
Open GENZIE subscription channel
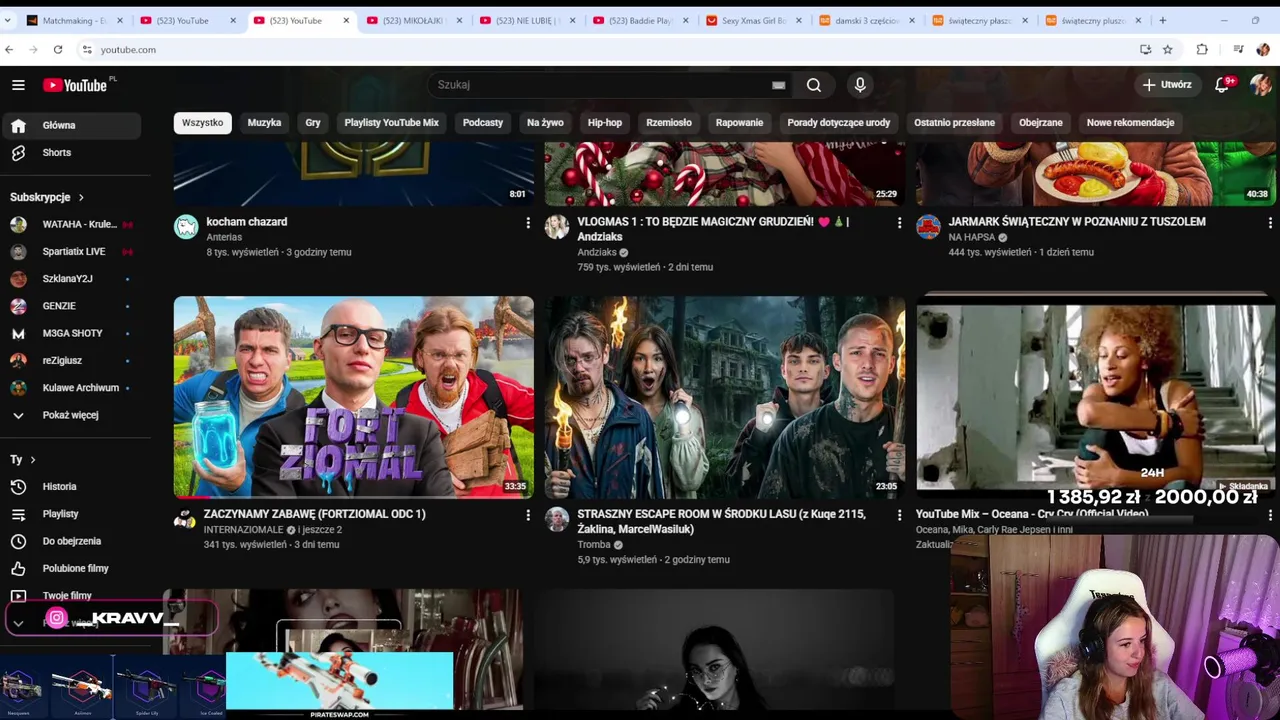70,306
